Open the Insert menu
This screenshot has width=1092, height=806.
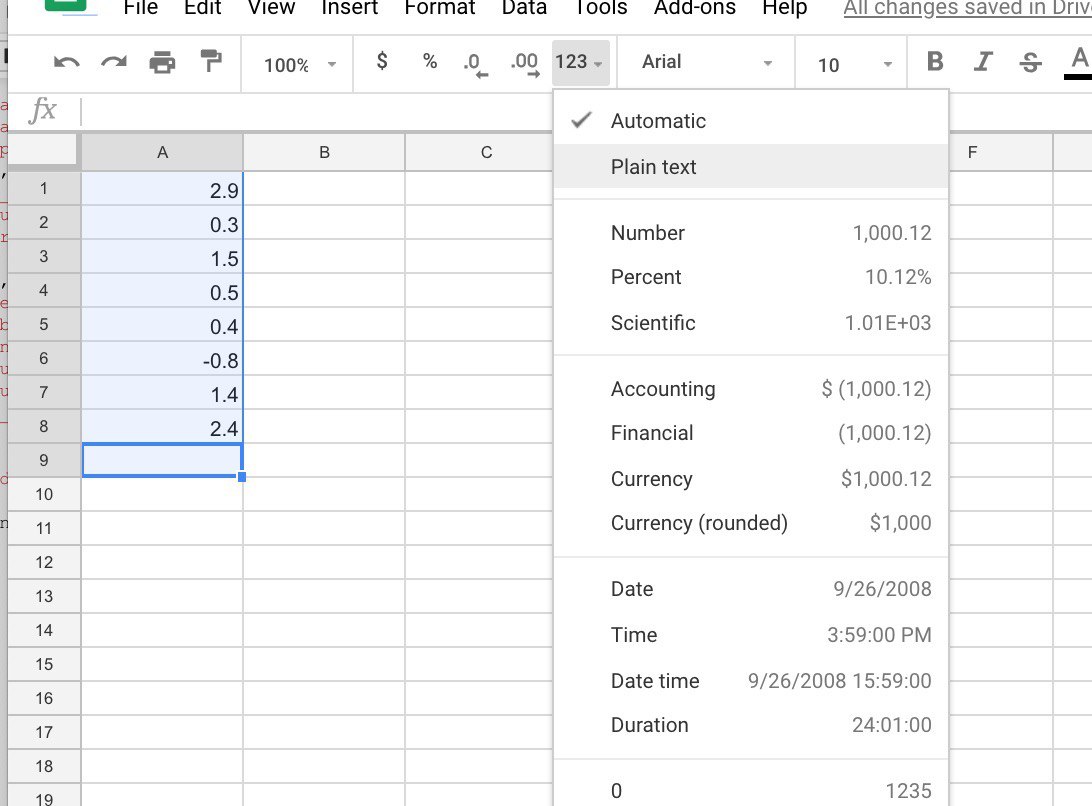click(x=349, y=8)
